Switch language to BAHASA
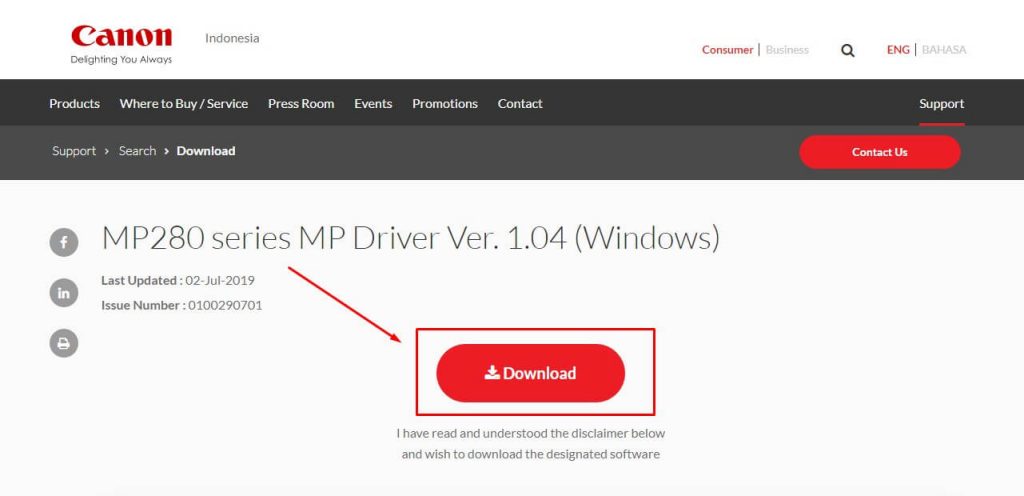 944,50
